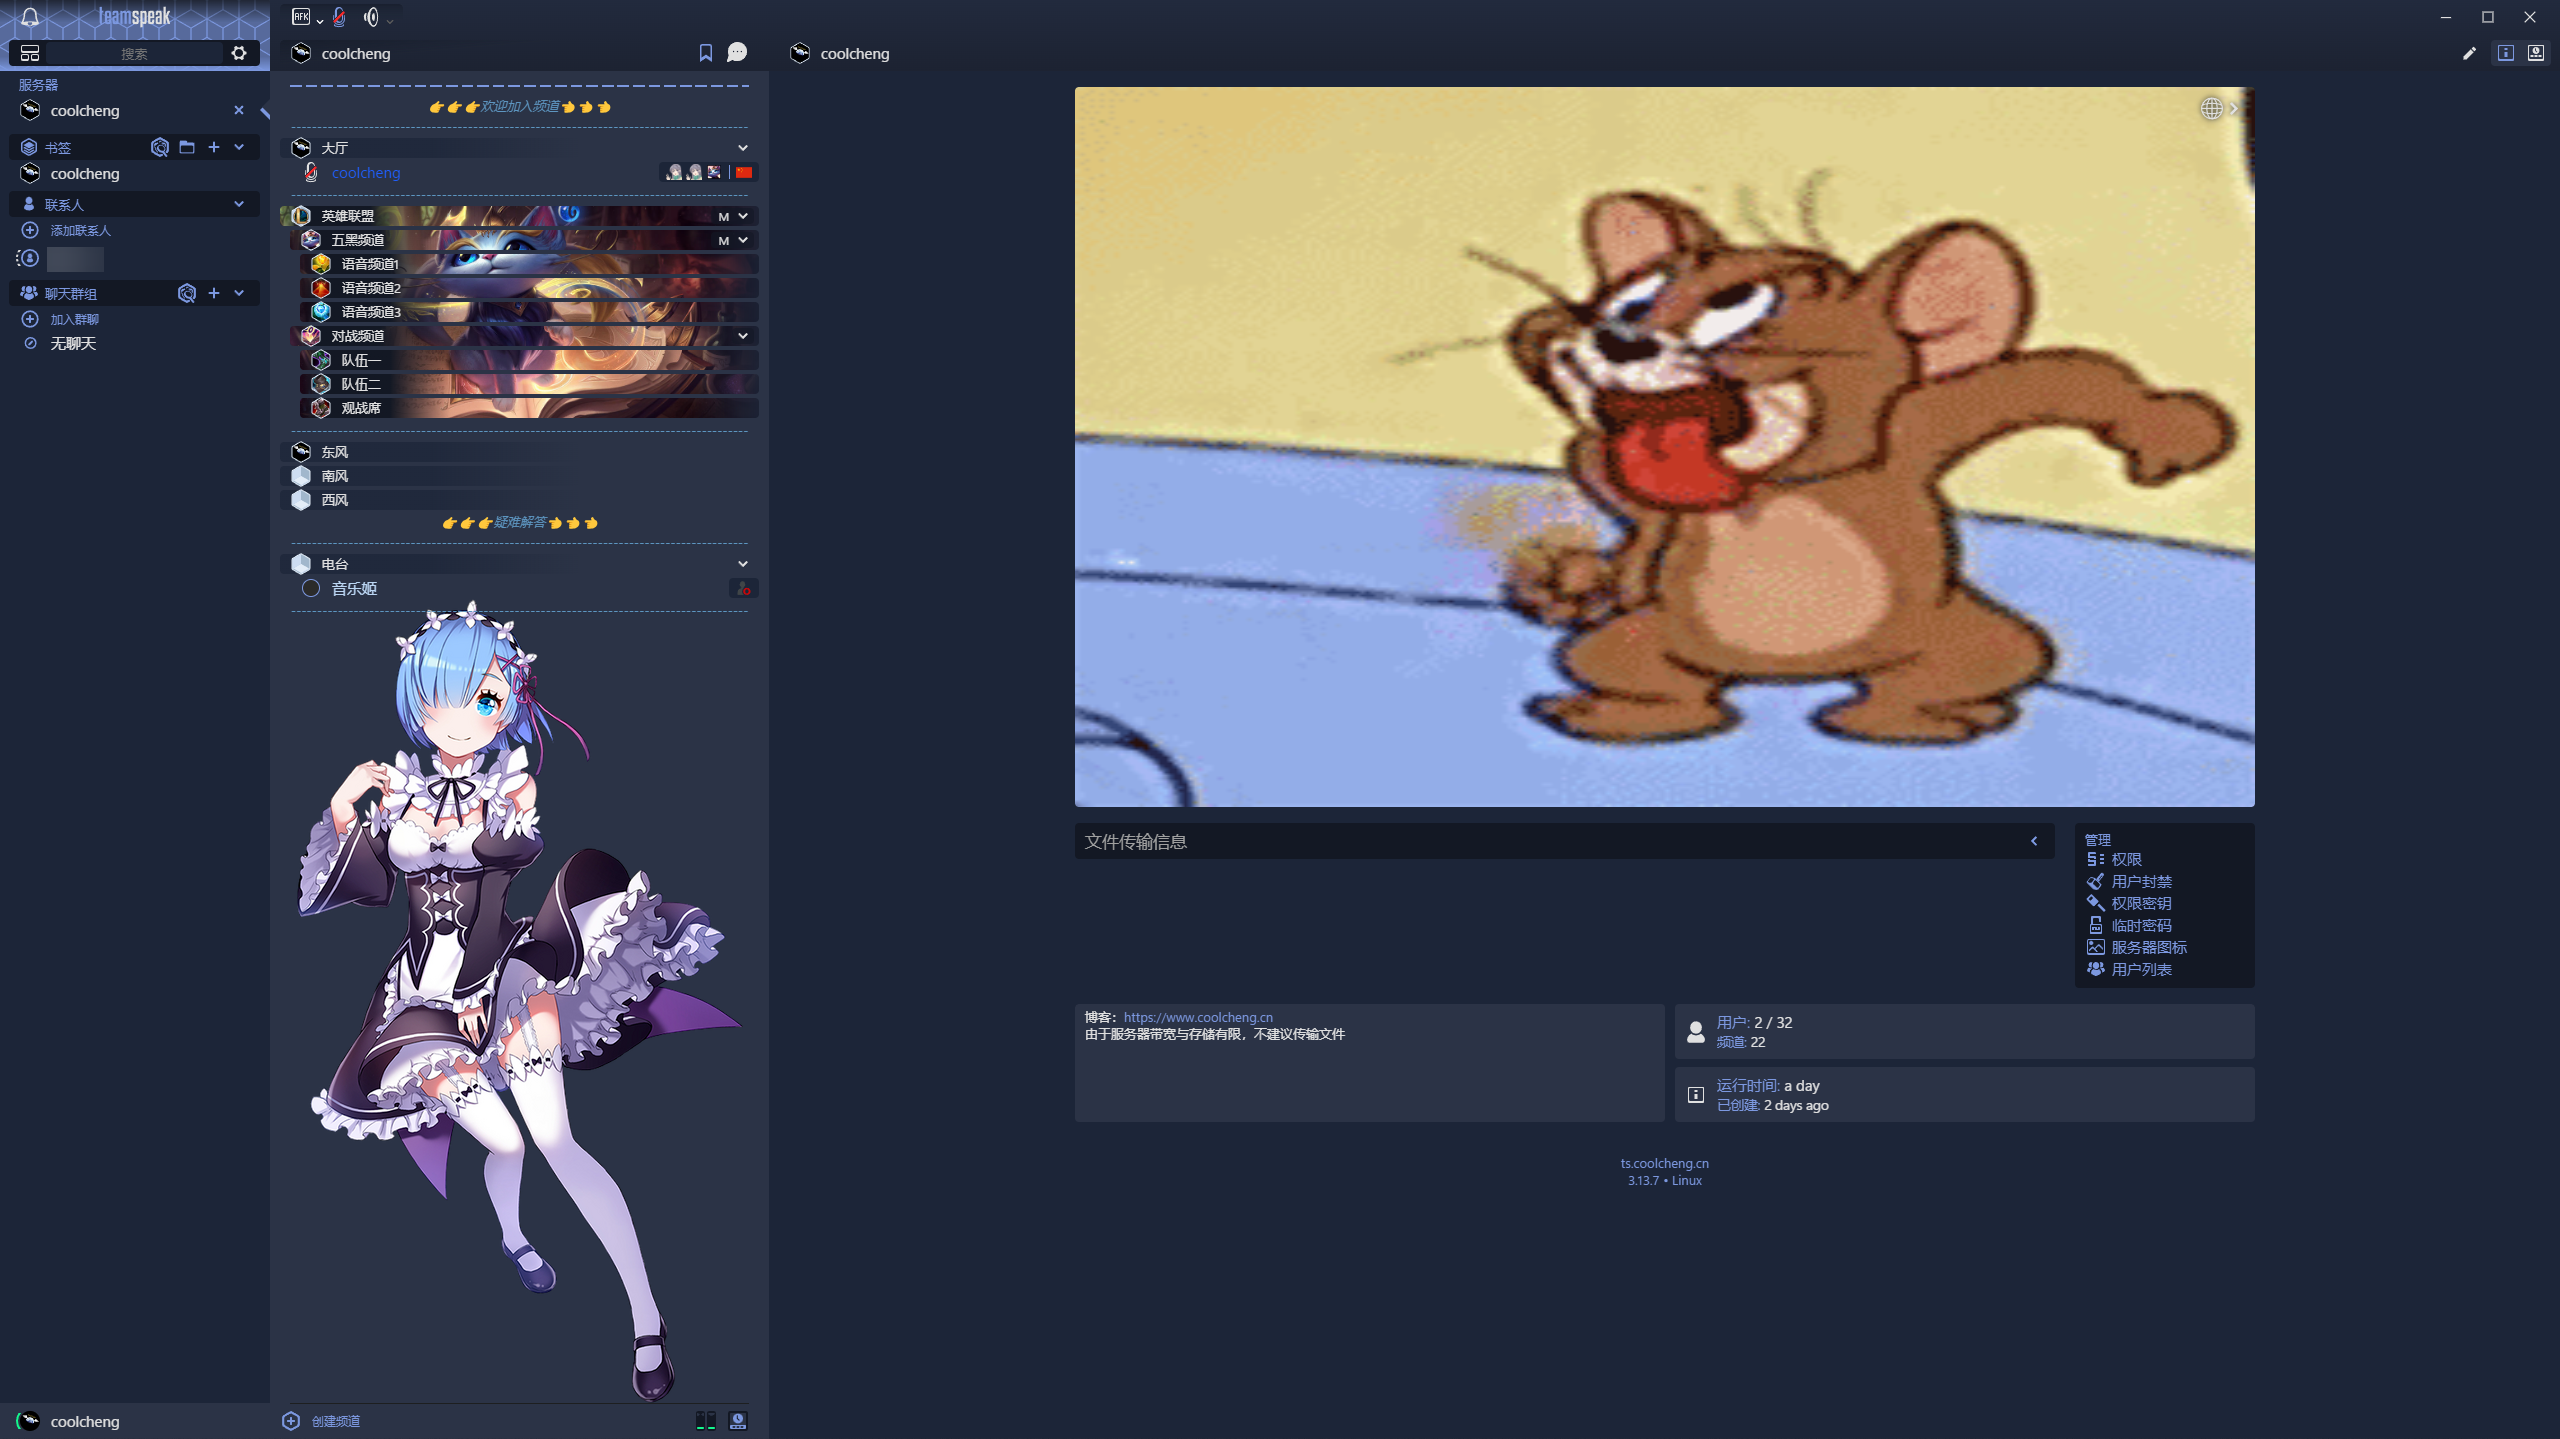Join the 观战席 spectator channel
This screenshot has height=1439, width=2560.
[529, 408]
